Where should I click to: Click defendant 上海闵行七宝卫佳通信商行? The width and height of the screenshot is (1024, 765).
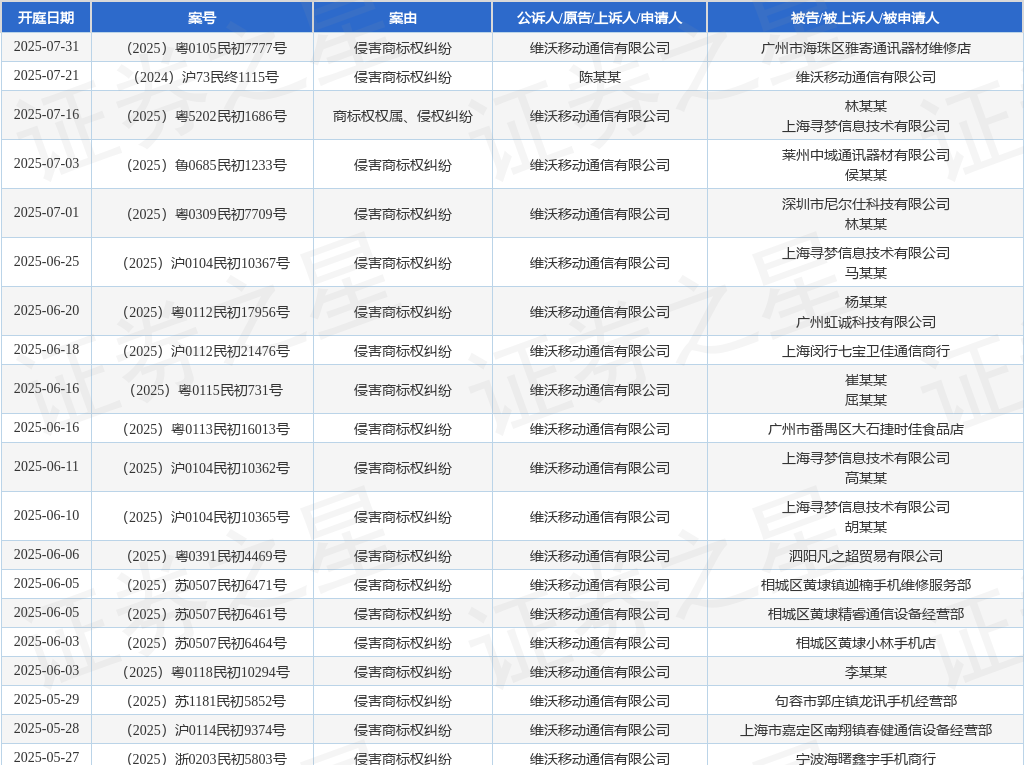865,351
